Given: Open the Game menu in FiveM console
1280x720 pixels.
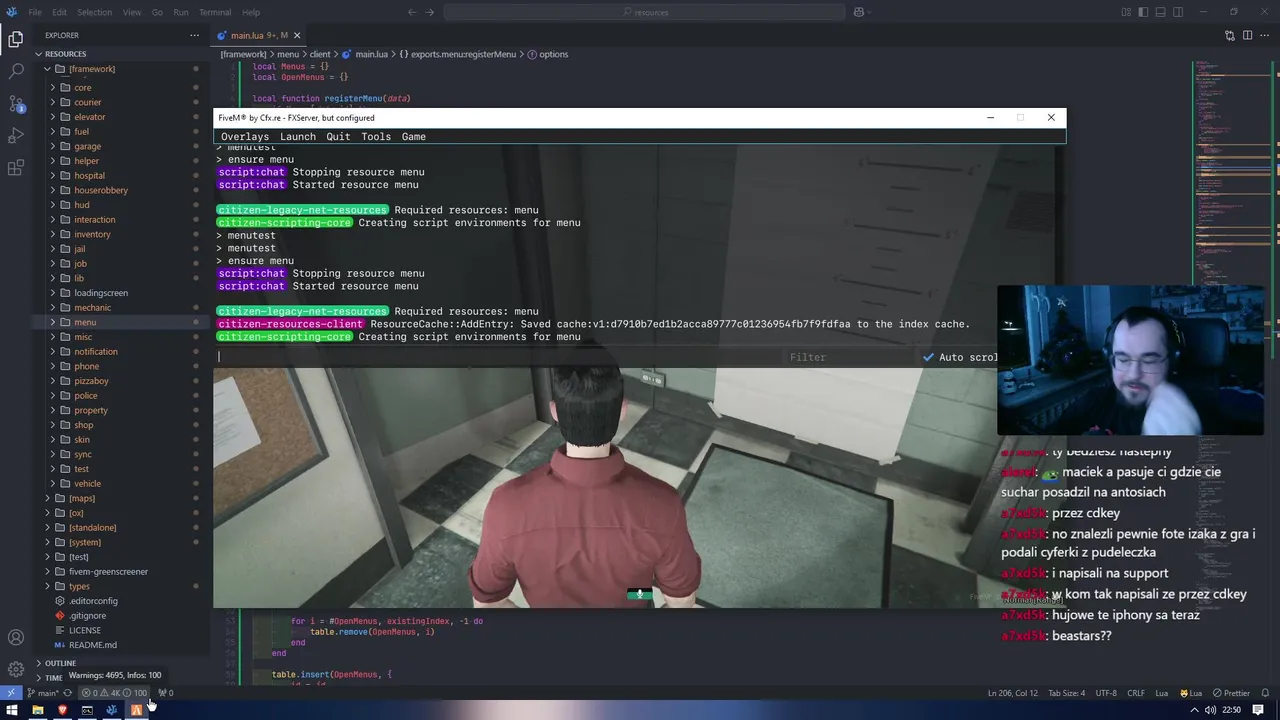Looking at the screenshot, I should point(414,136).
